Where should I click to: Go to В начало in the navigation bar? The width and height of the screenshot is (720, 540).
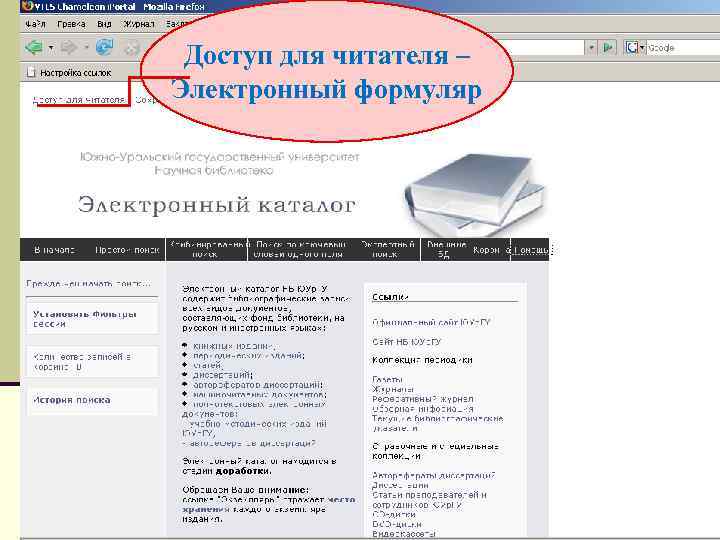(x=54, y=250)
